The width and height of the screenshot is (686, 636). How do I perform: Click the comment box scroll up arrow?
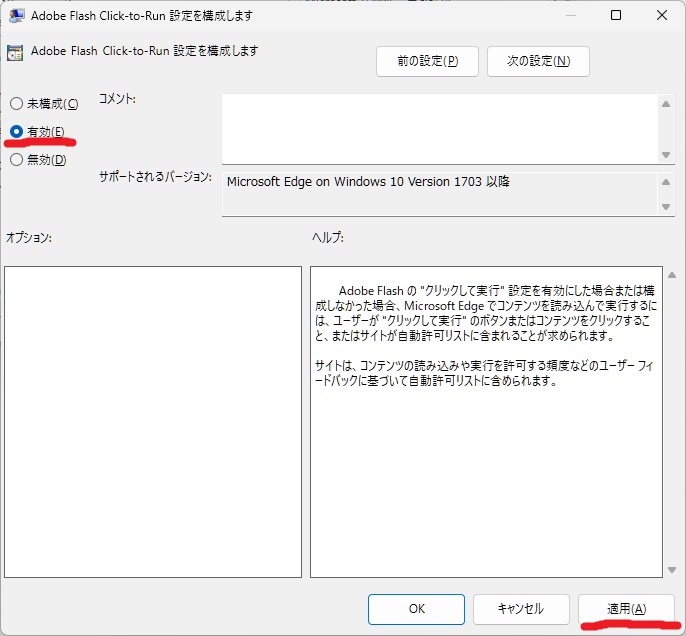667,104
